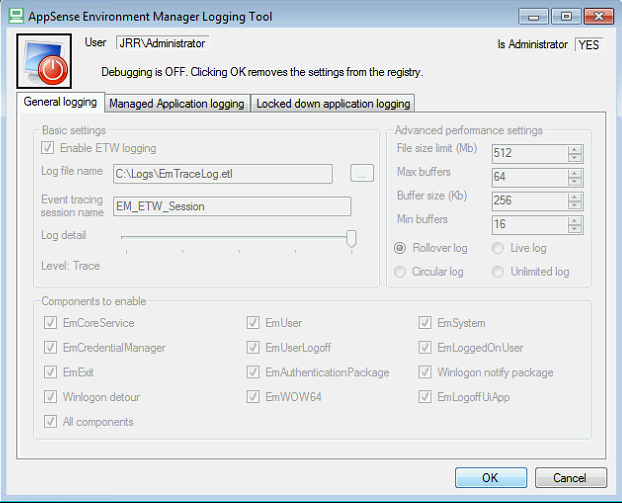622x503 pixels.
Task: Click Event tracing session name field
Action: pos(232,206)
